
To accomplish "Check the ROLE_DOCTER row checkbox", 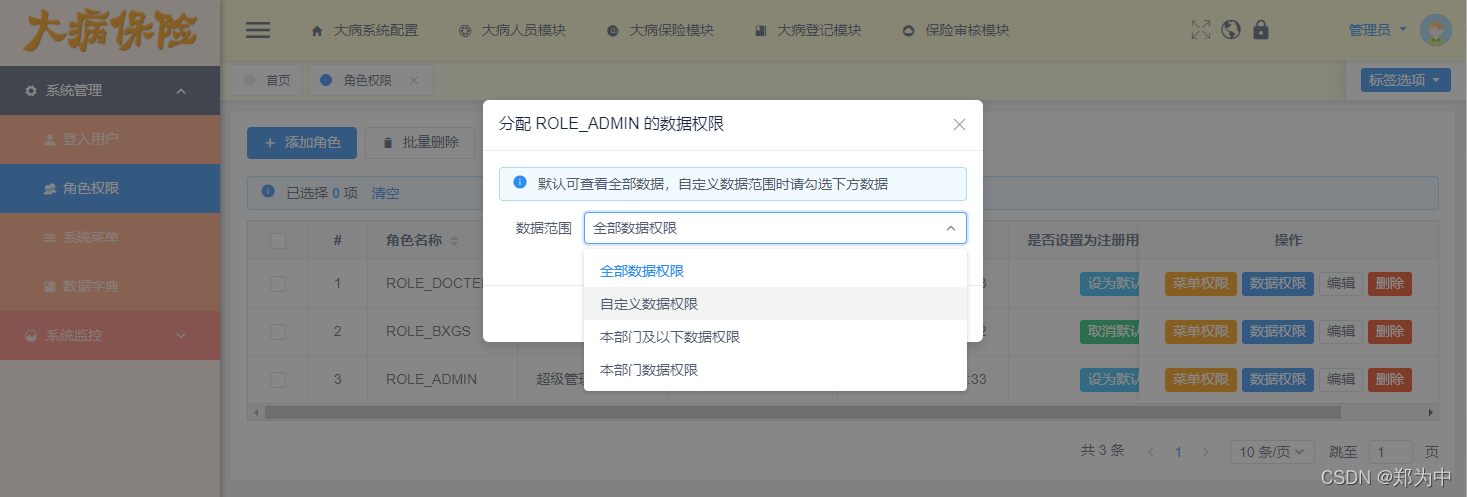I will click(278, 284).
